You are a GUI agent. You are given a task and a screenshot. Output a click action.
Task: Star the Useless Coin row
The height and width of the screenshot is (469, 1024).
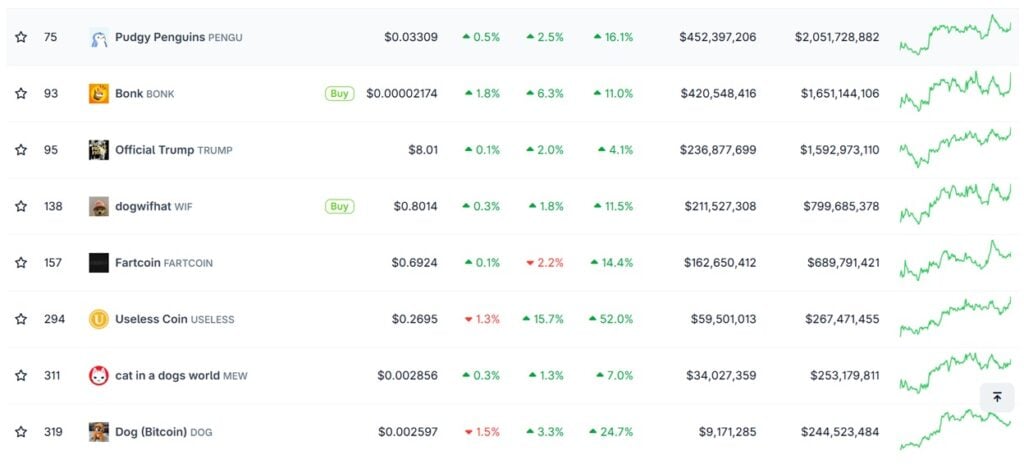coord(21,319)
